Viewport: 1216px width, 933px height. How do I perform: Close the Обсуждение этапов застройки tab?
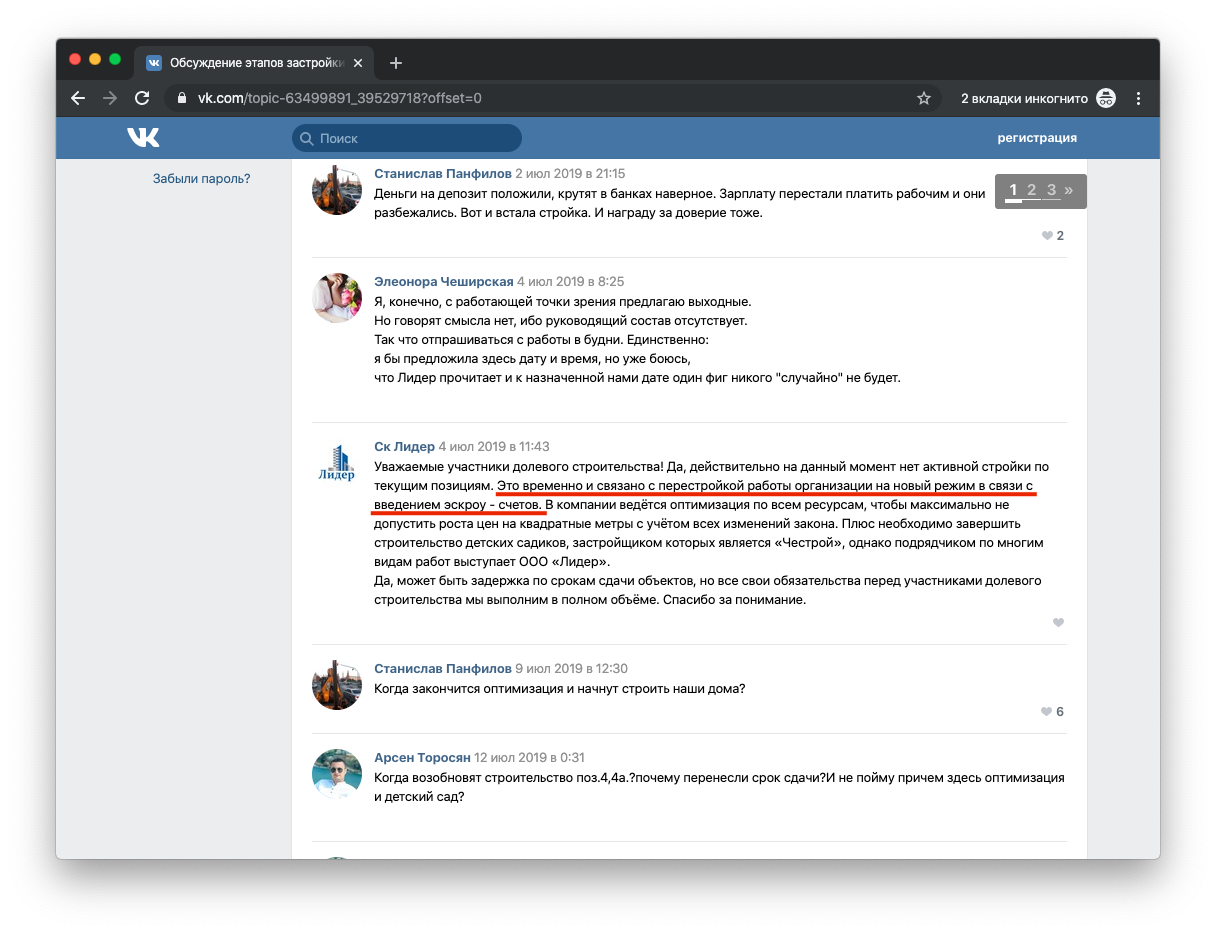point(358,63)
